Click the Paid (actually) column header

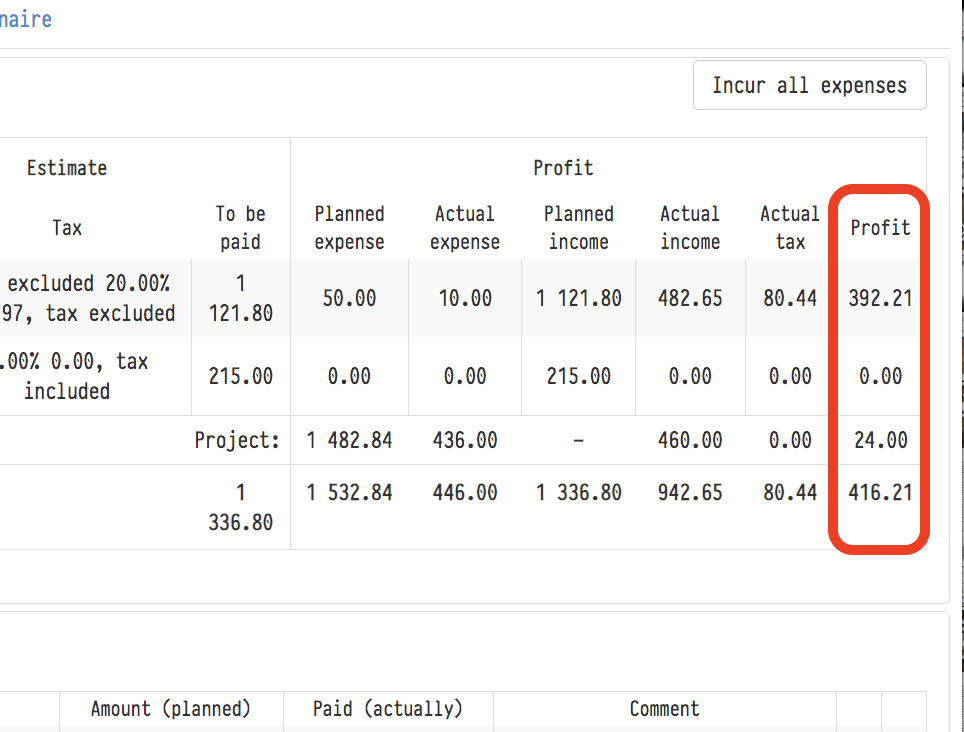388,709
